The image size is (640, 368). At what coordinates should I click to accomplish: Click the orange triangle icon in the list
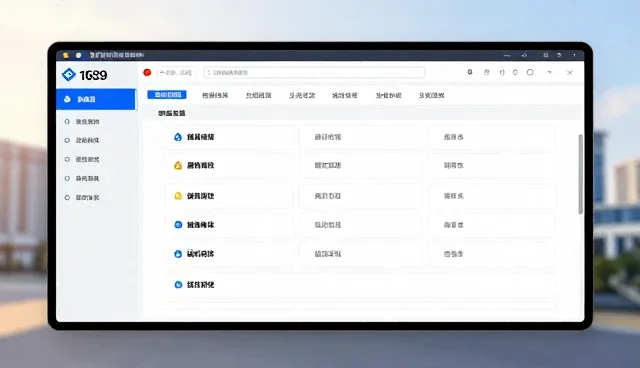coord(178,165)
